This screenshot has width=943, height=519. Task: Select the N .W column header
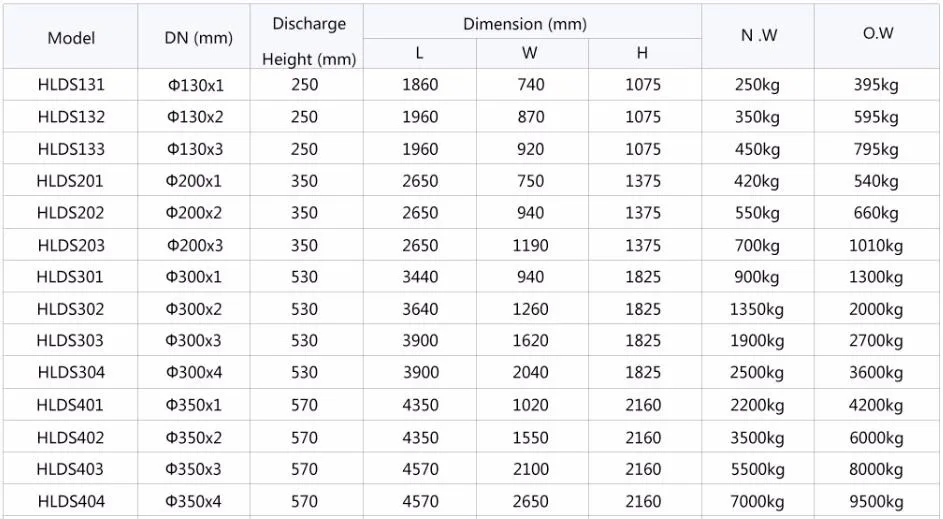(759, 35)
